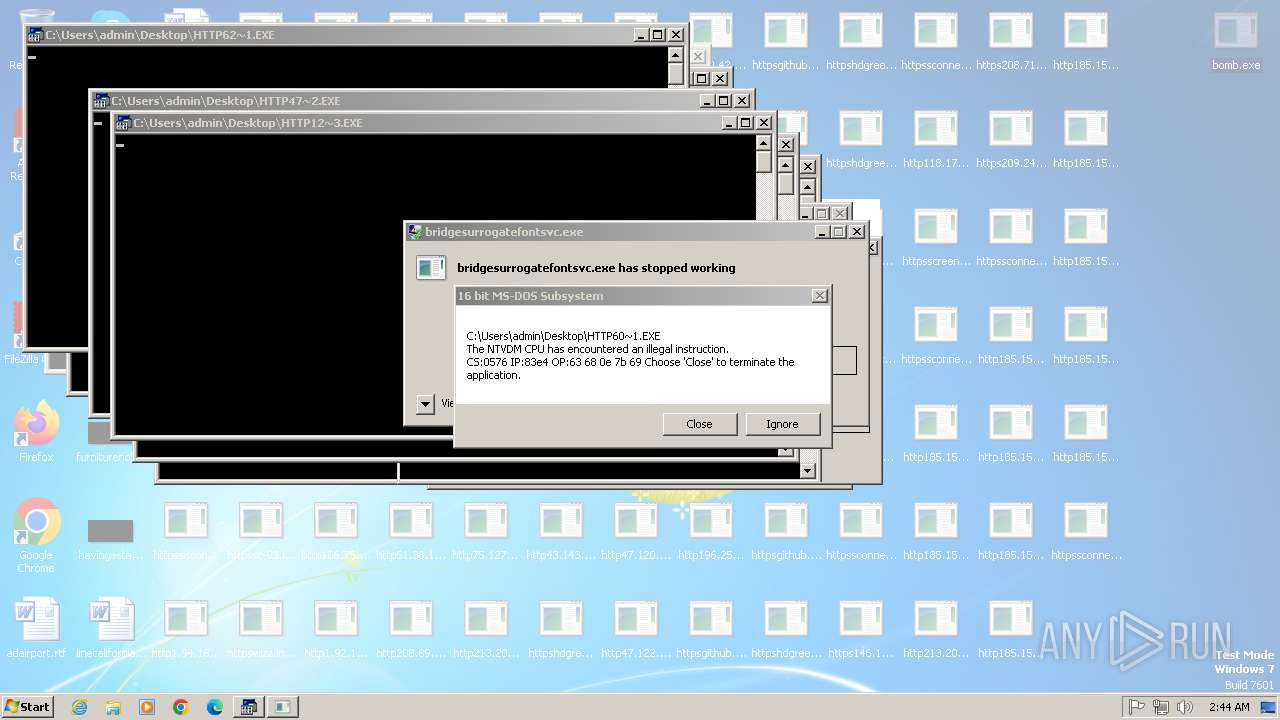Open the Action Center flag in the tray

coord(1137,707)
